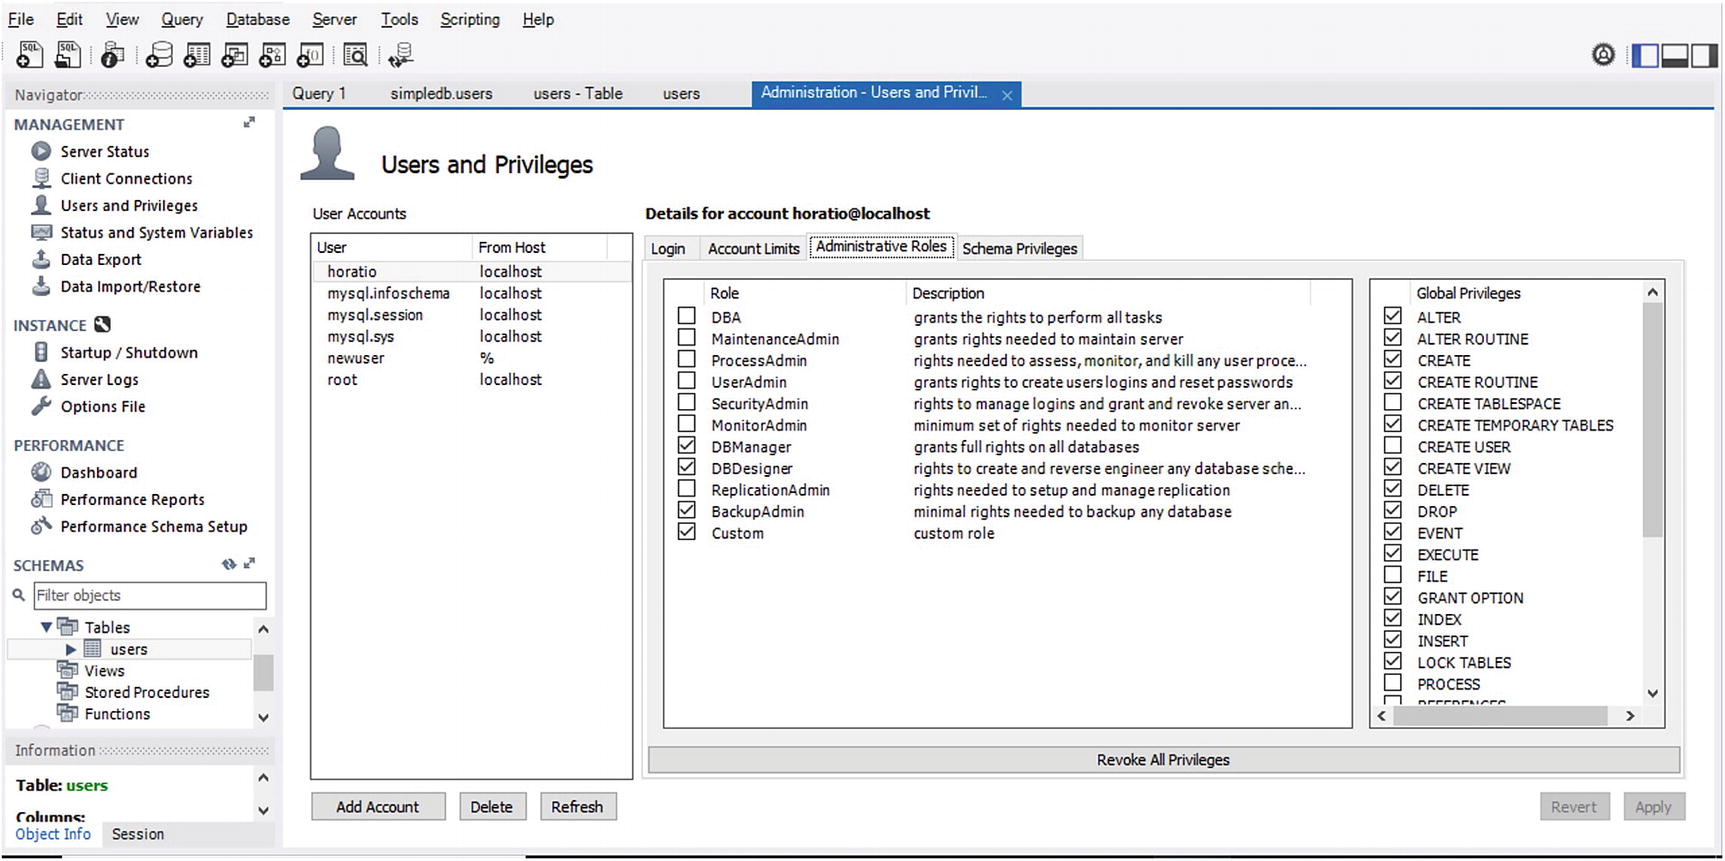
Task: Uncheck the DBManager role checkbox
Action: tap(687, 446)
